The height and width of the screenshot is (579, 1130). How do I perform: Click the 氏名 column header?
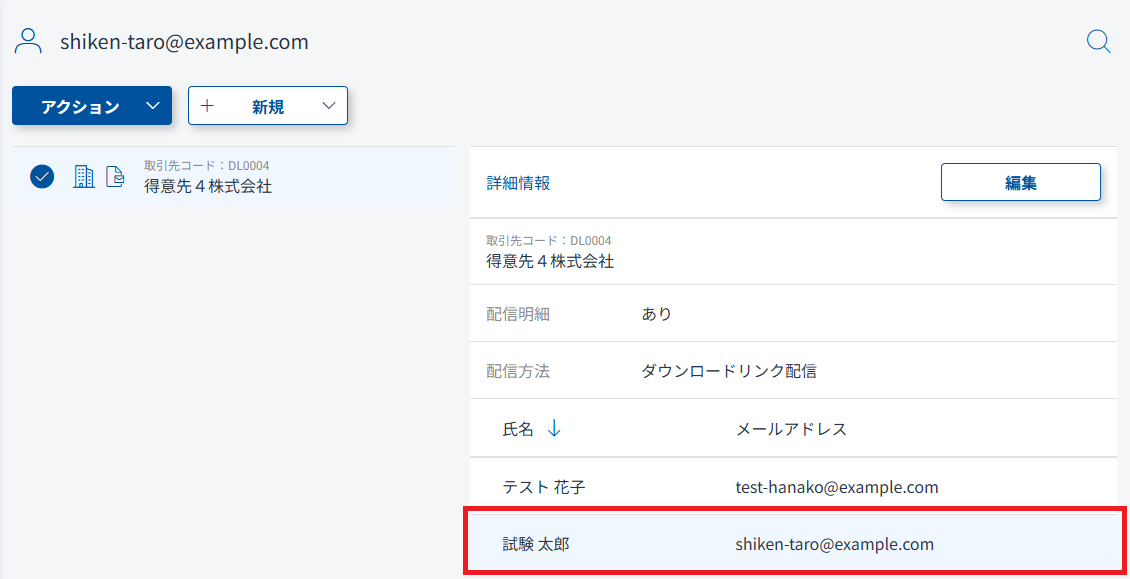pyautogui.click(x=518, y=429)
